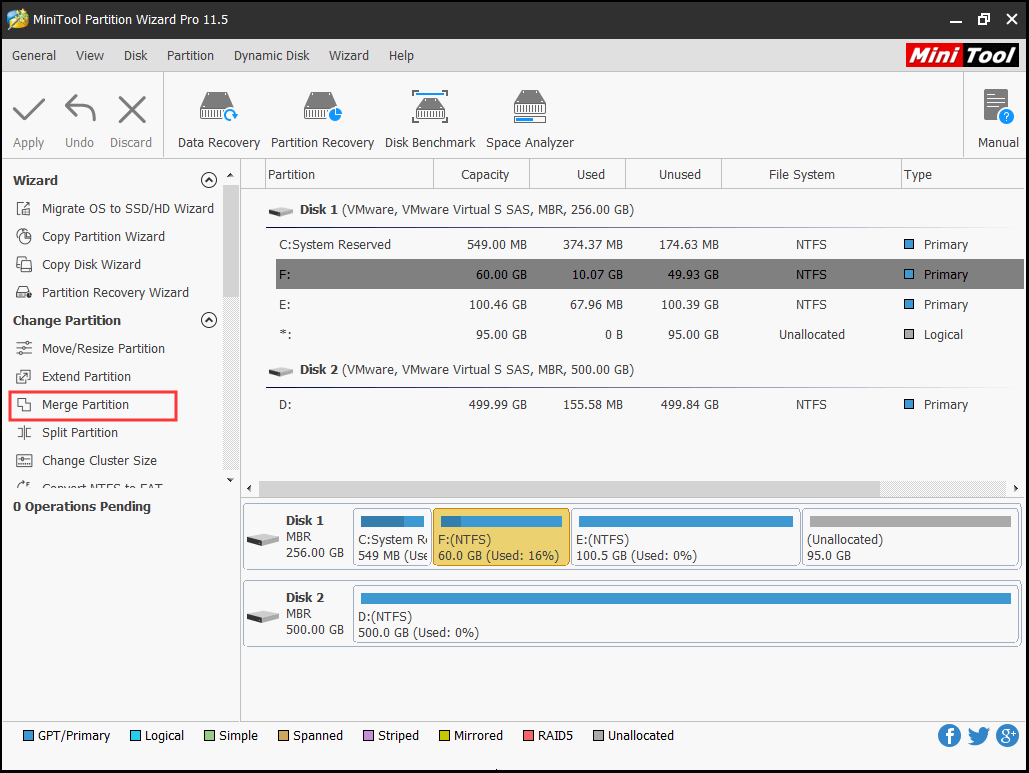This screenshot has width=1029, height=773.
Task: Start Migrate OS to SSD/HD Wizard
Action: [x=115, y=209]
